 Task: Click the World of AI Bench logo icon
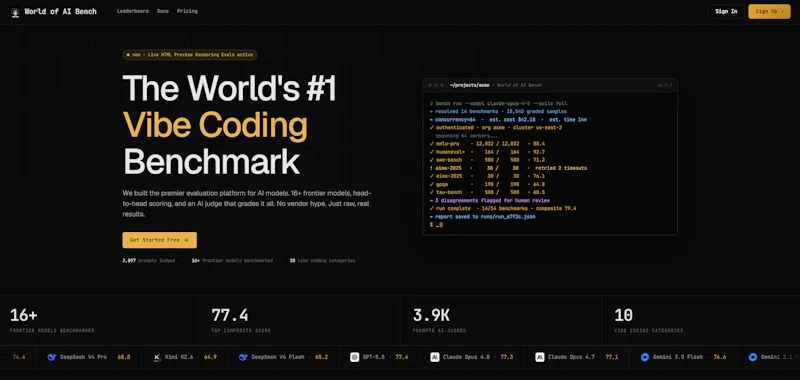click(15, 12)
